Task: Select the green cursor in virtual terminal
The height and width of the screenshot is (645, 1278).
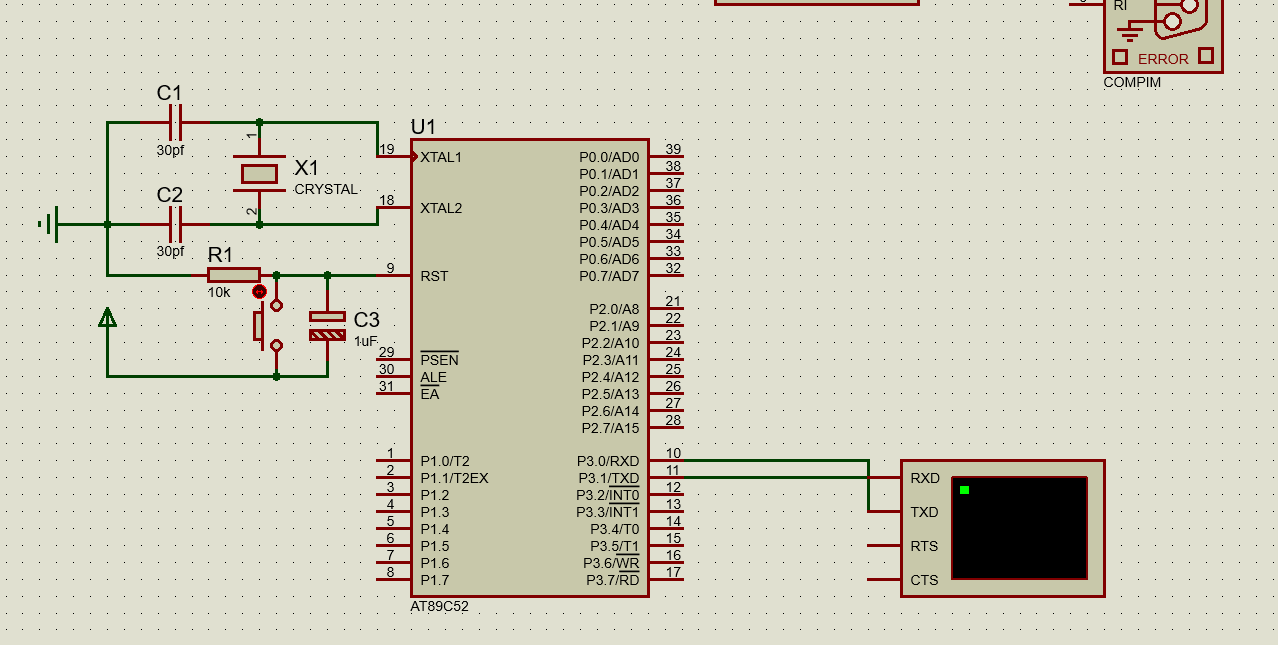Action: coord(964,490)
